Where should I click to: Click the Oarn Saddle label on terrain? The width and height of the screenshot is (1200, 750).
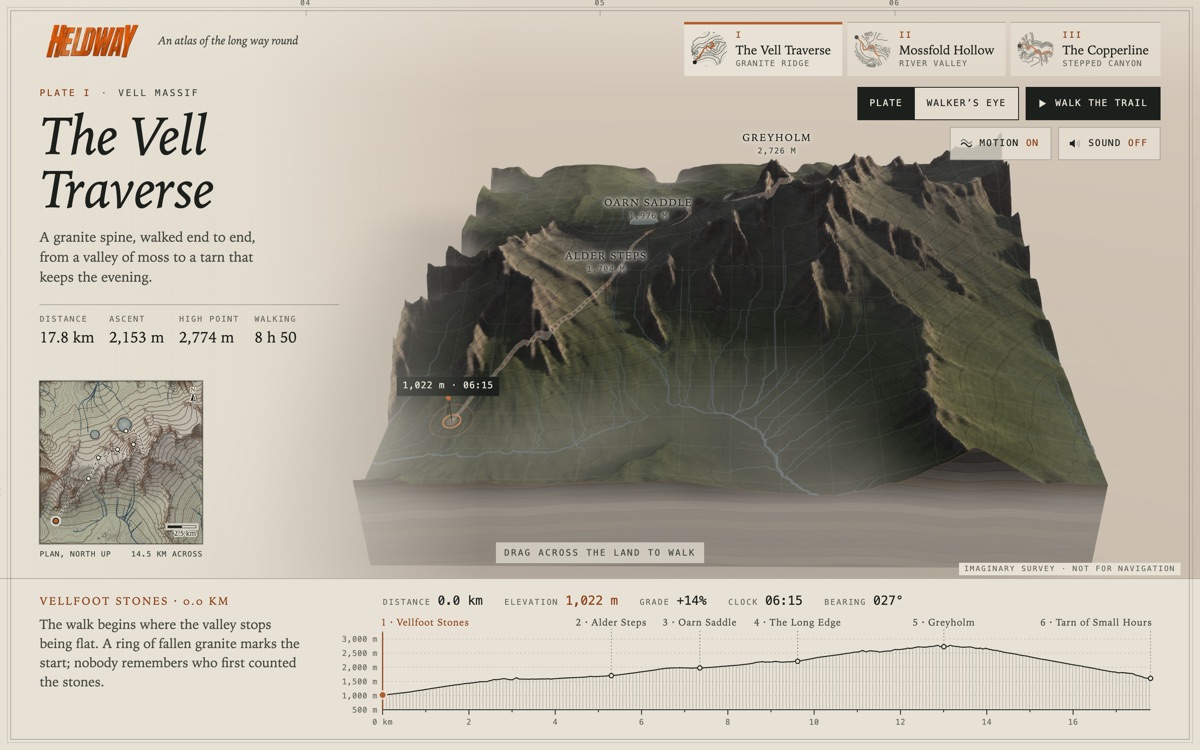(x=648, y=208)
